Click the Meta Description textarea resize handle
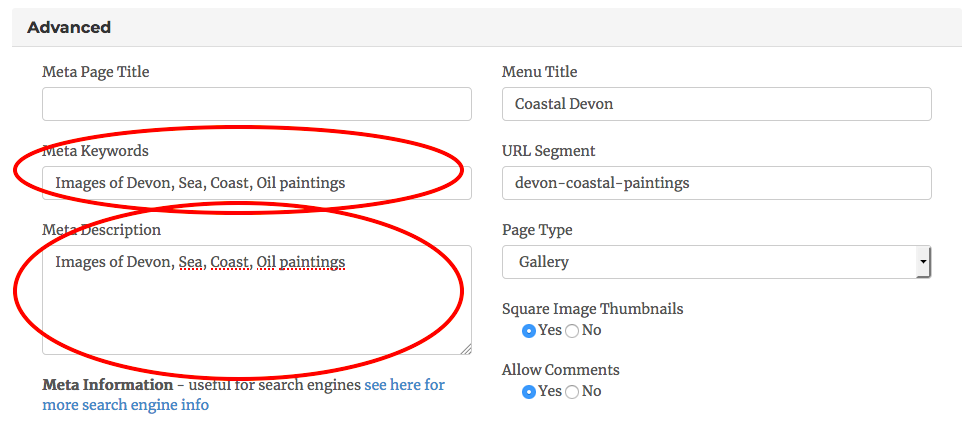This screenshot has width=978, height=442. [x=465, y=348]
